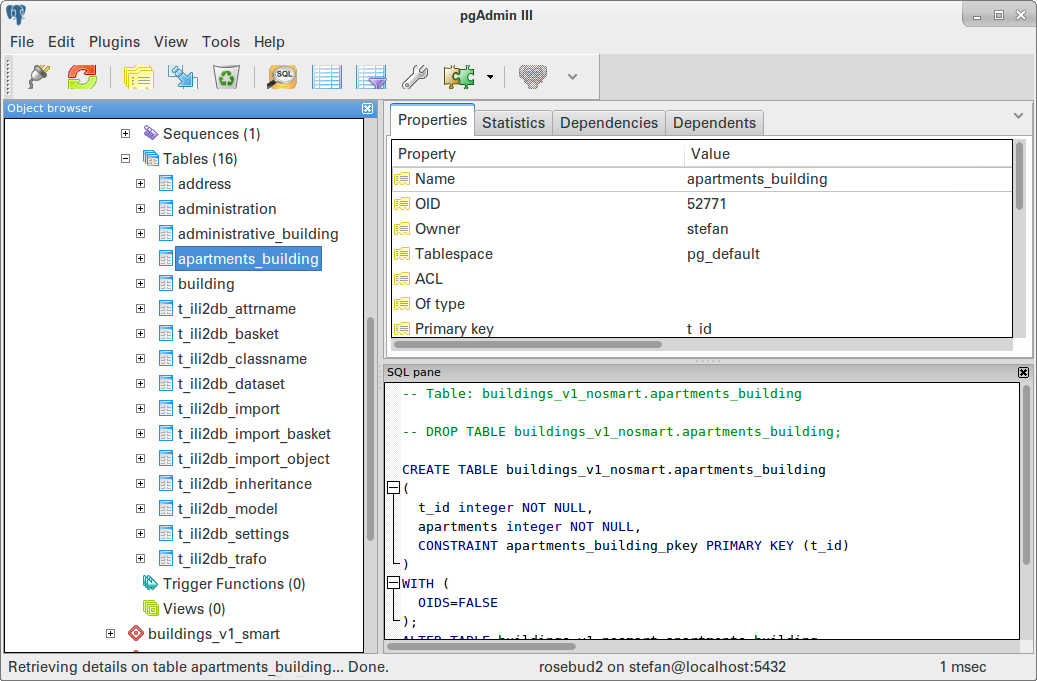This screenshot has height=681, width=1037.
Task: Open the Help menu
Action: pos(269,42)
